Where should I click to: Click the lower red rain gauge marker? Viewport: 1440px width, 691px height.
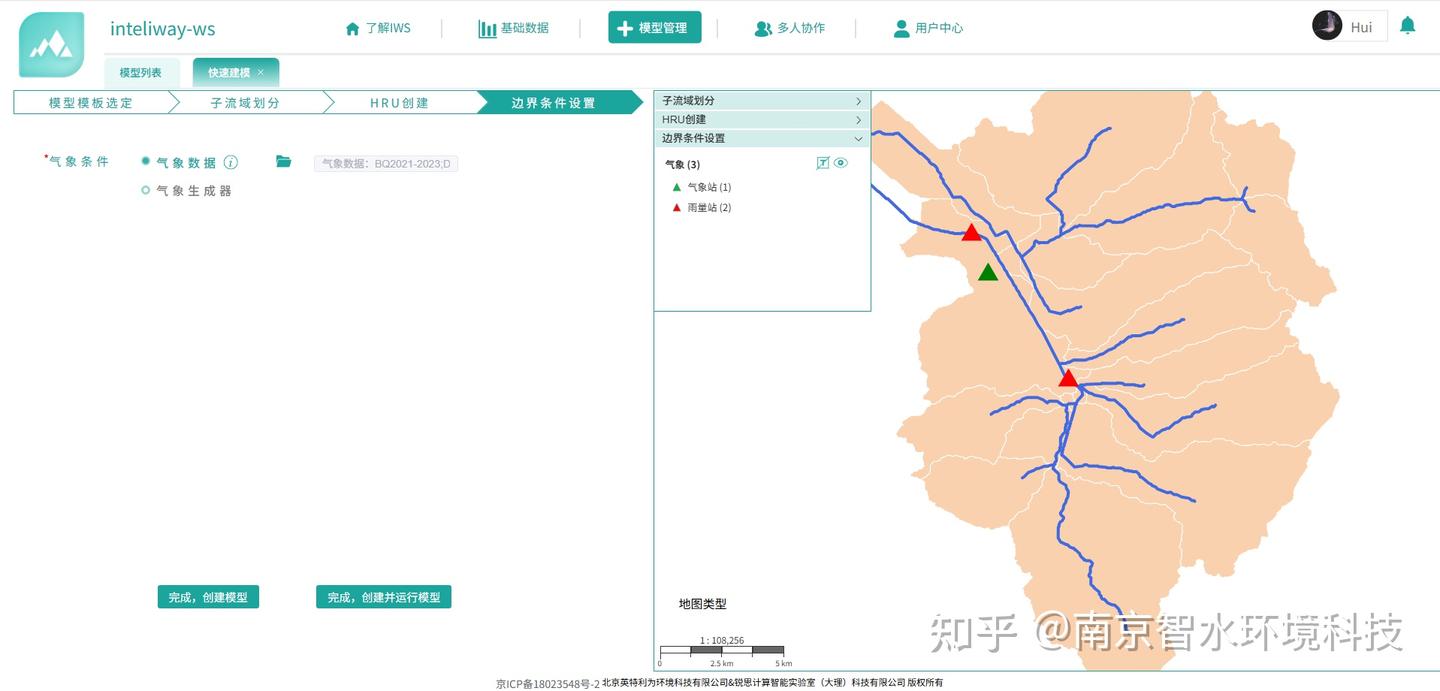pos(1068,378)
